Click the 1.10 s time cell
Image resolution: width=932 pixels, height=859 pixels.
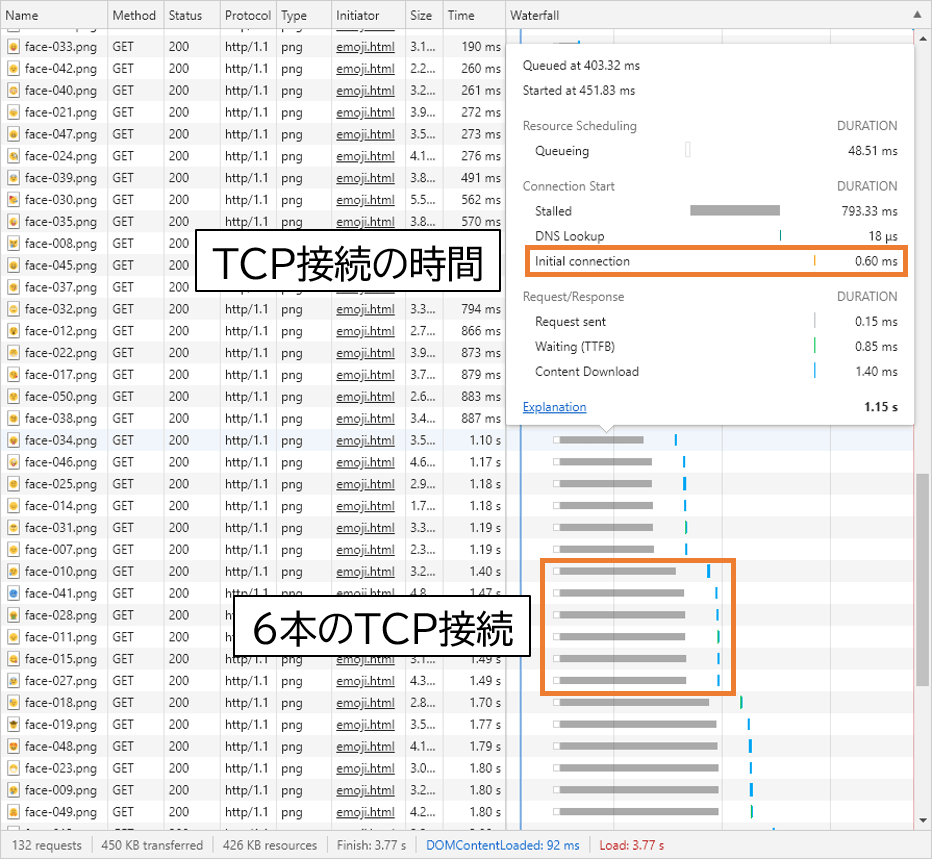pos(474,440)
